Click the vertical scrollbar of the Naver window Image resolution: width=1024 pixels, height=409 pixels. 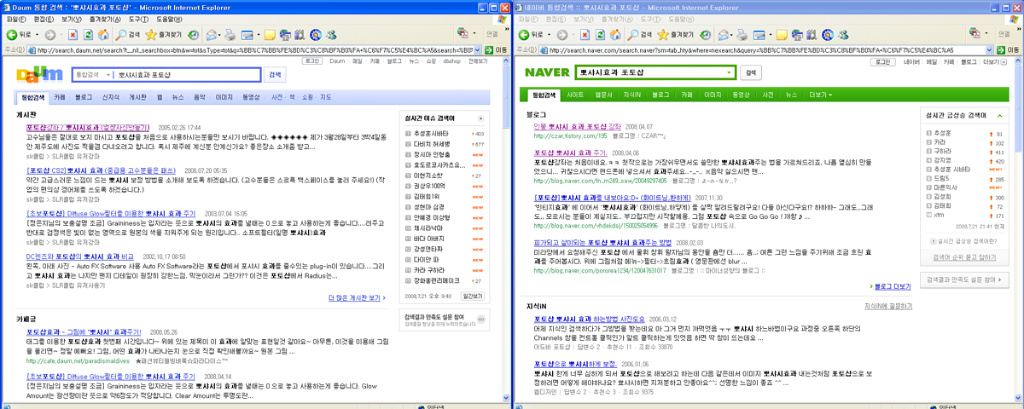pos(1019,229)
